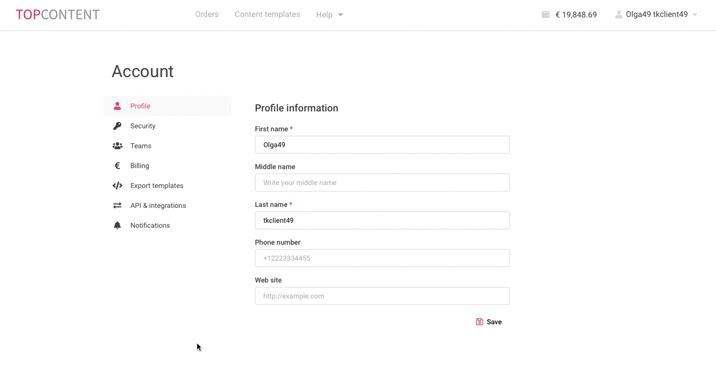Focus the Last name field
Screen dimensions: 716x374
pos(382,221)
